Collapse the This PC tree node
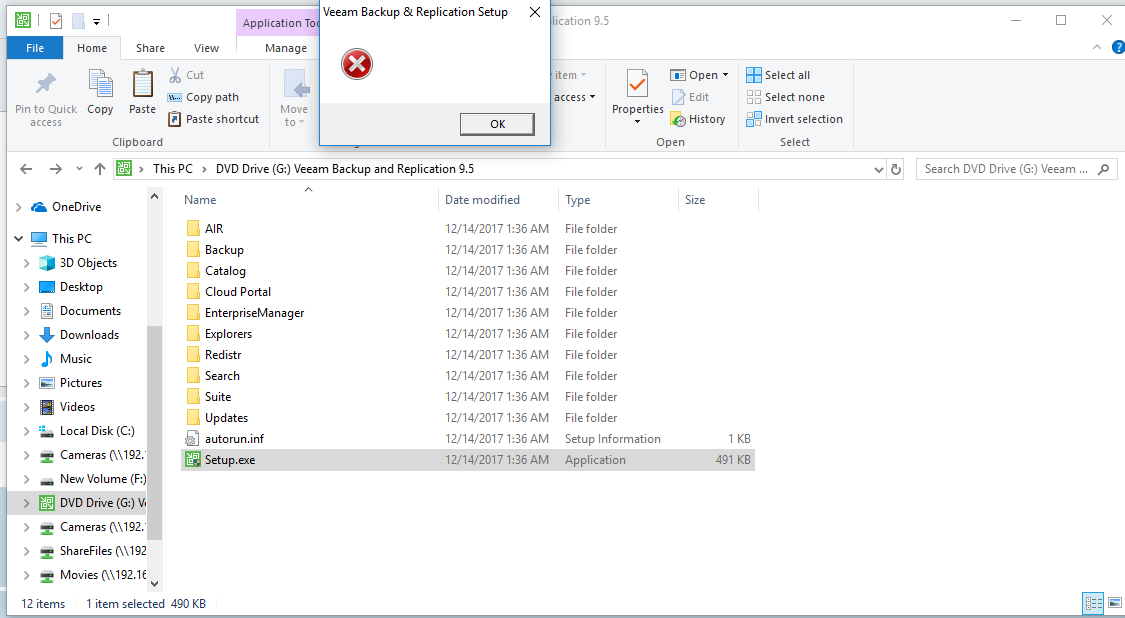 (19, 239)
